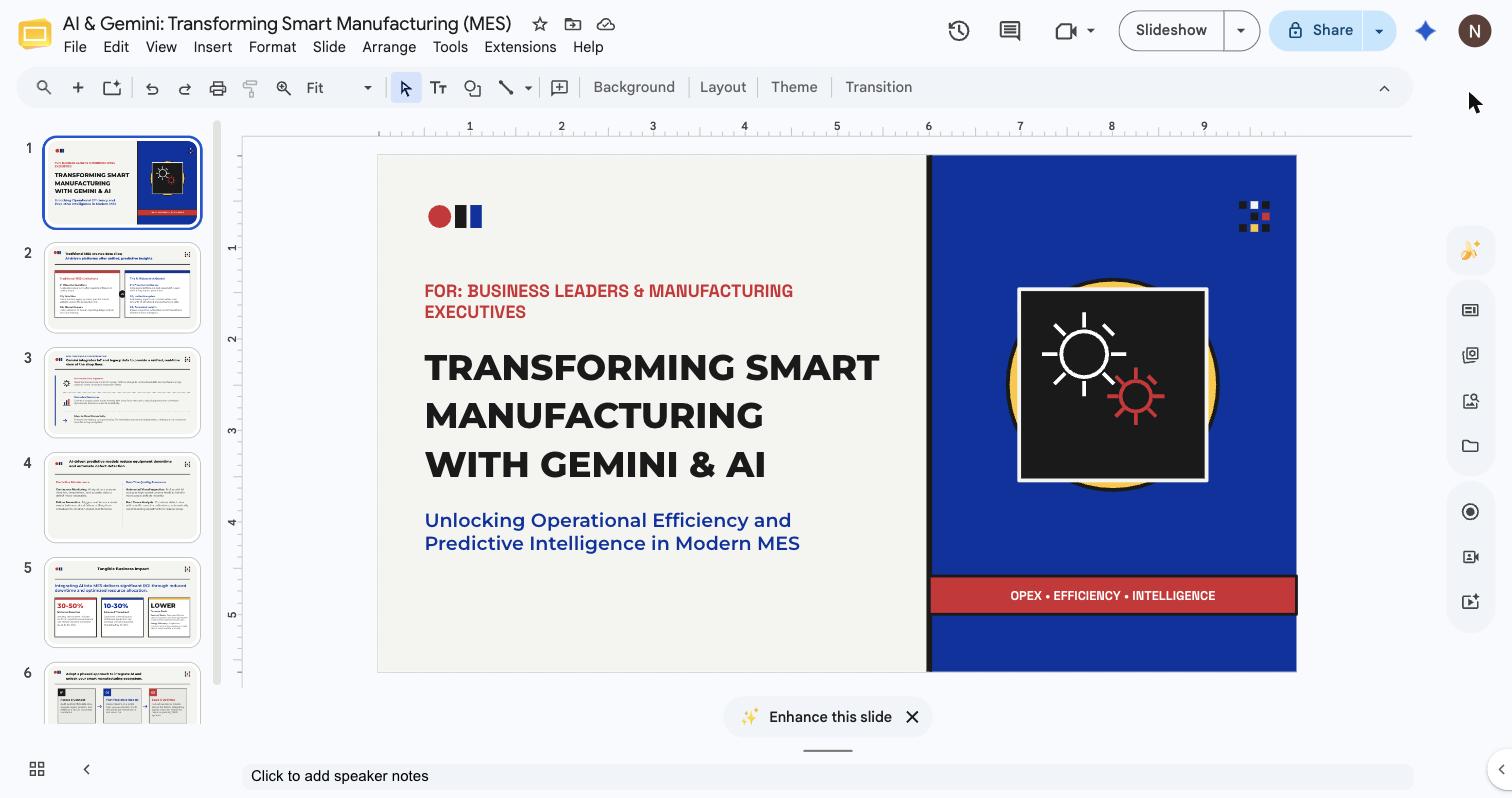Open the Google Slides home icon
Viewport: 1512px width, 798px height.
(x=35, y=34)
